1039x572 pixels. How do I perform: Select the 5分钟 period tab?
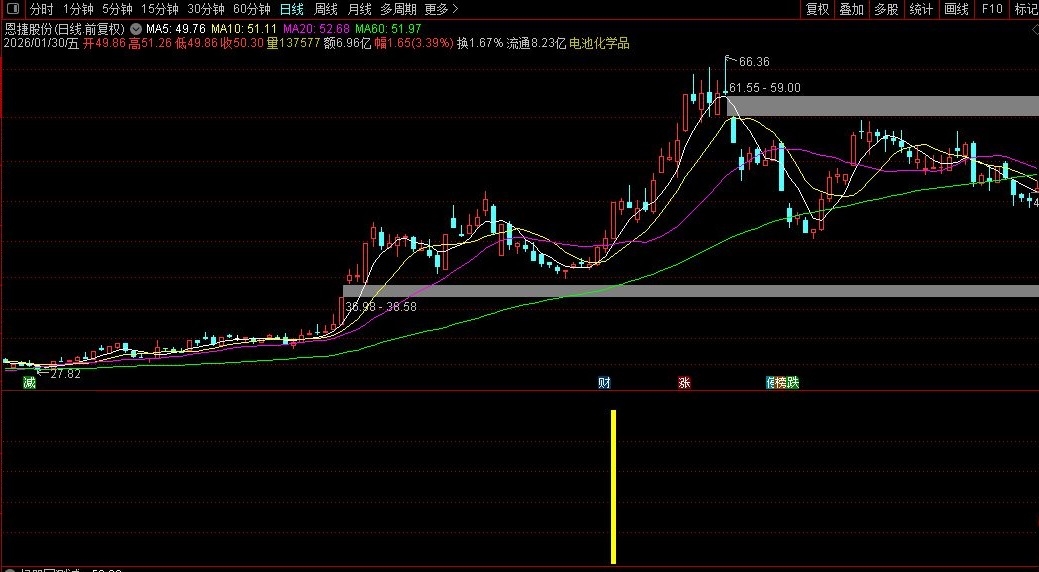(117, 9)
